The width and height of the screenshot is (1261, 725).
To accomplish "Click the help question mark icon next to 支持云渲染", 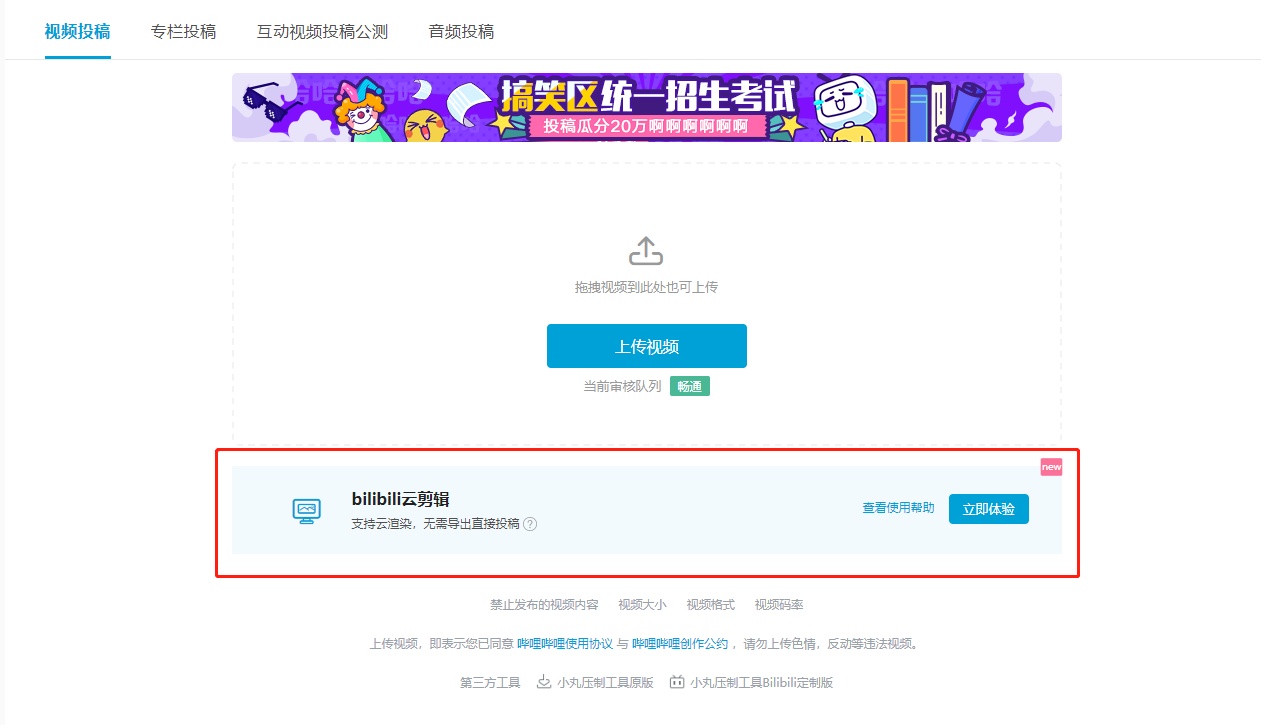I will (530, 524).
